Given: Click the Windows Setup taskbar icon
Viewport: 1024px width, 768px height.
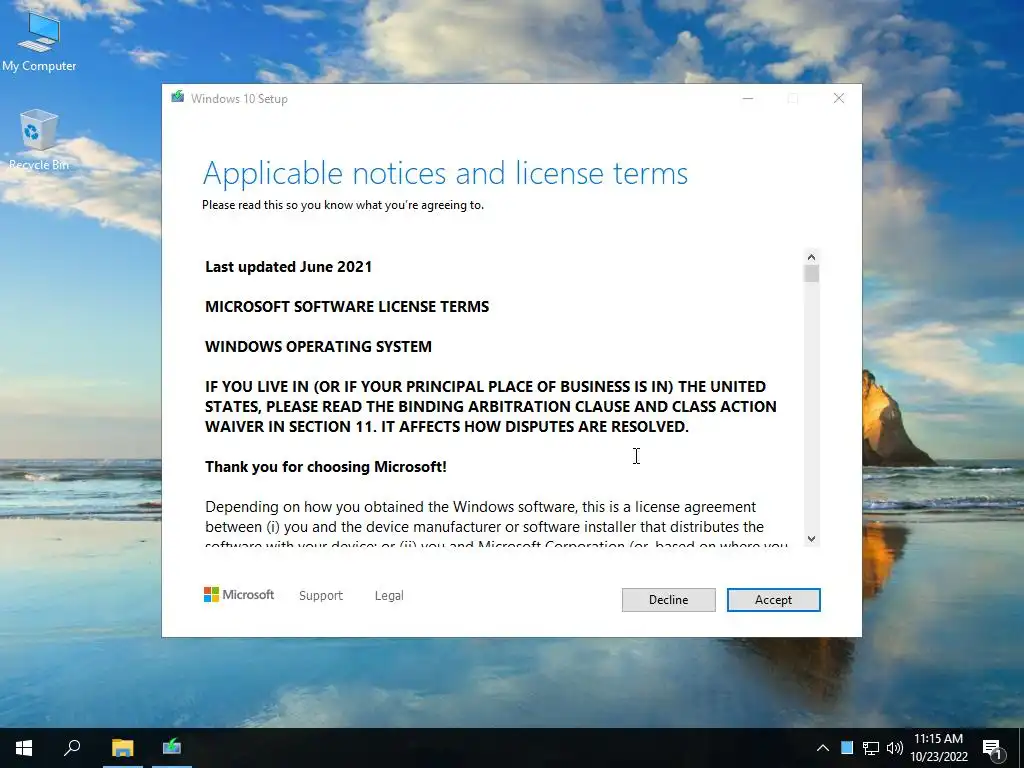Looking at the screenshot, I should click(172, 748).
